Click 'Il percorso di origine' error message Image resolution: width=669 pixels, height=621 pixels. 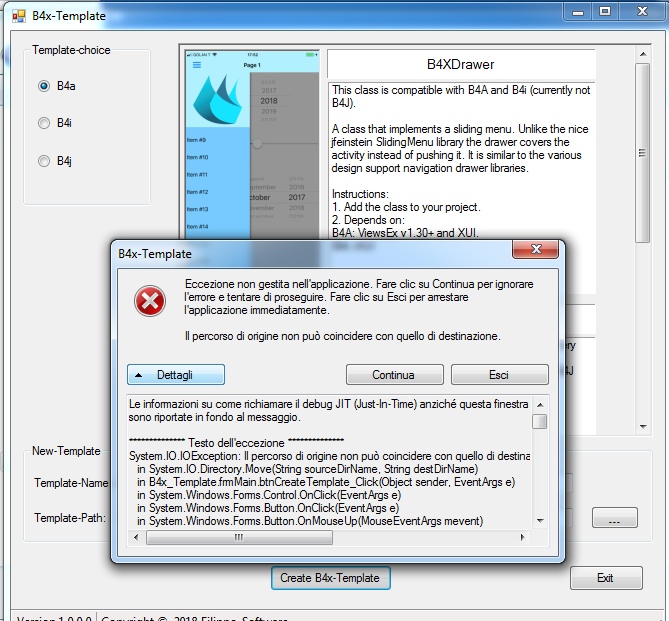(x=343, y=336)
